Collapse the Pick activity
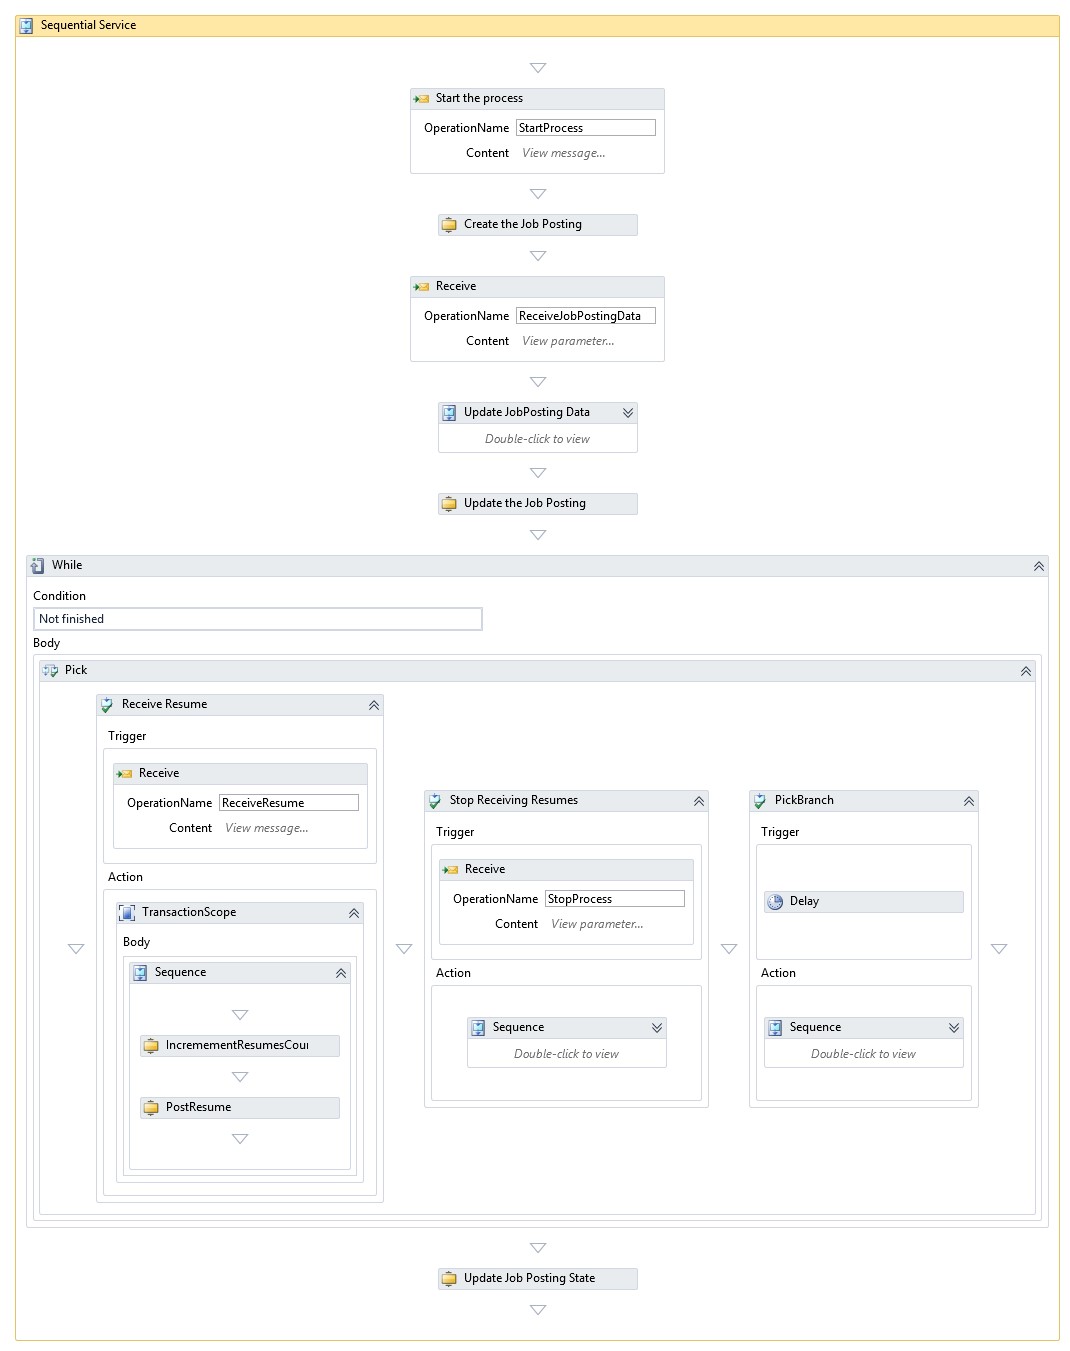 (x=1026, y=671)
